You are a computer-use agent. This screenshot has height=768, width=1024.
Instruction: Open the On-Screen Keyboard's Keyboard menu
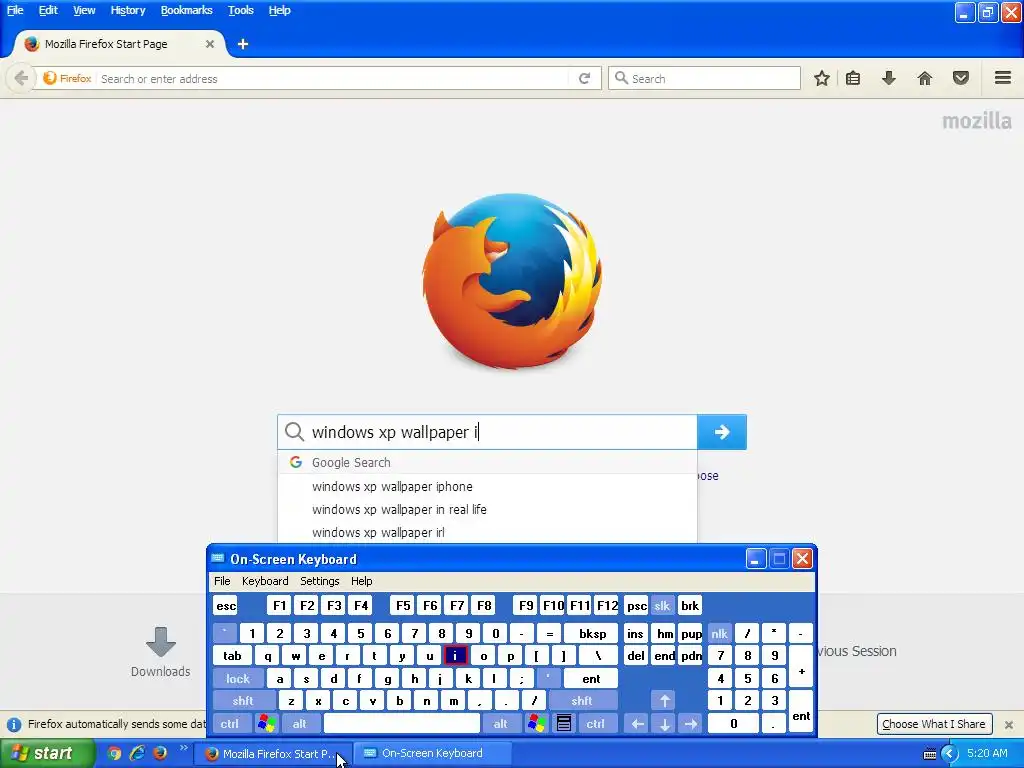click(x=264, y=581)
